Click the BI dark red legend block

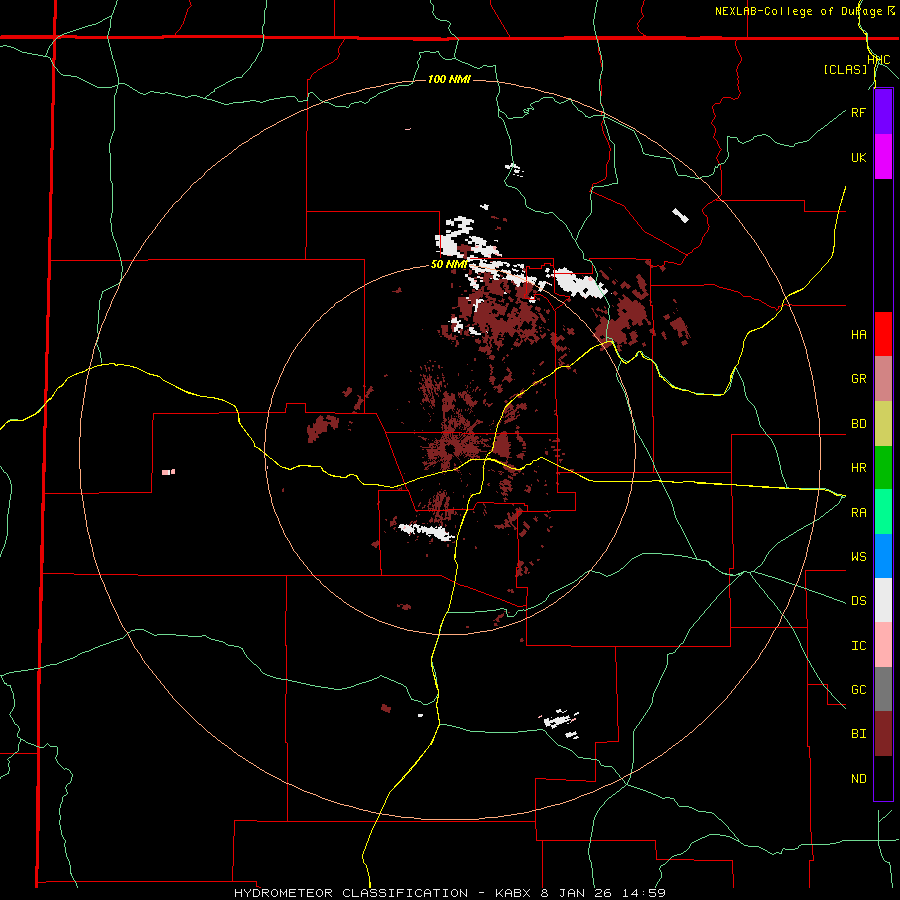883,734
